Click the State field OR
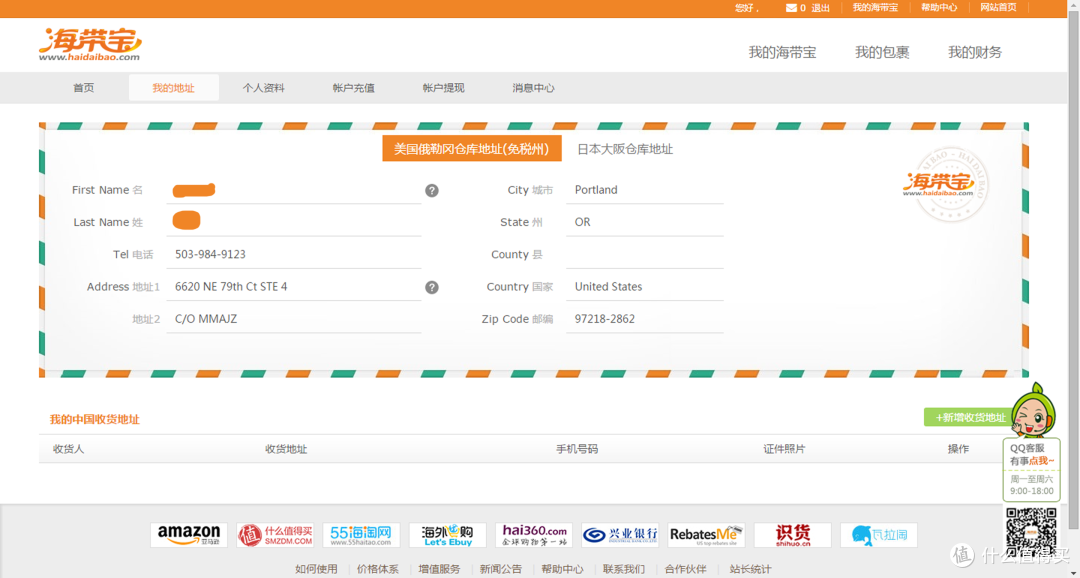Screen dimensions: 1080x578 645,222
